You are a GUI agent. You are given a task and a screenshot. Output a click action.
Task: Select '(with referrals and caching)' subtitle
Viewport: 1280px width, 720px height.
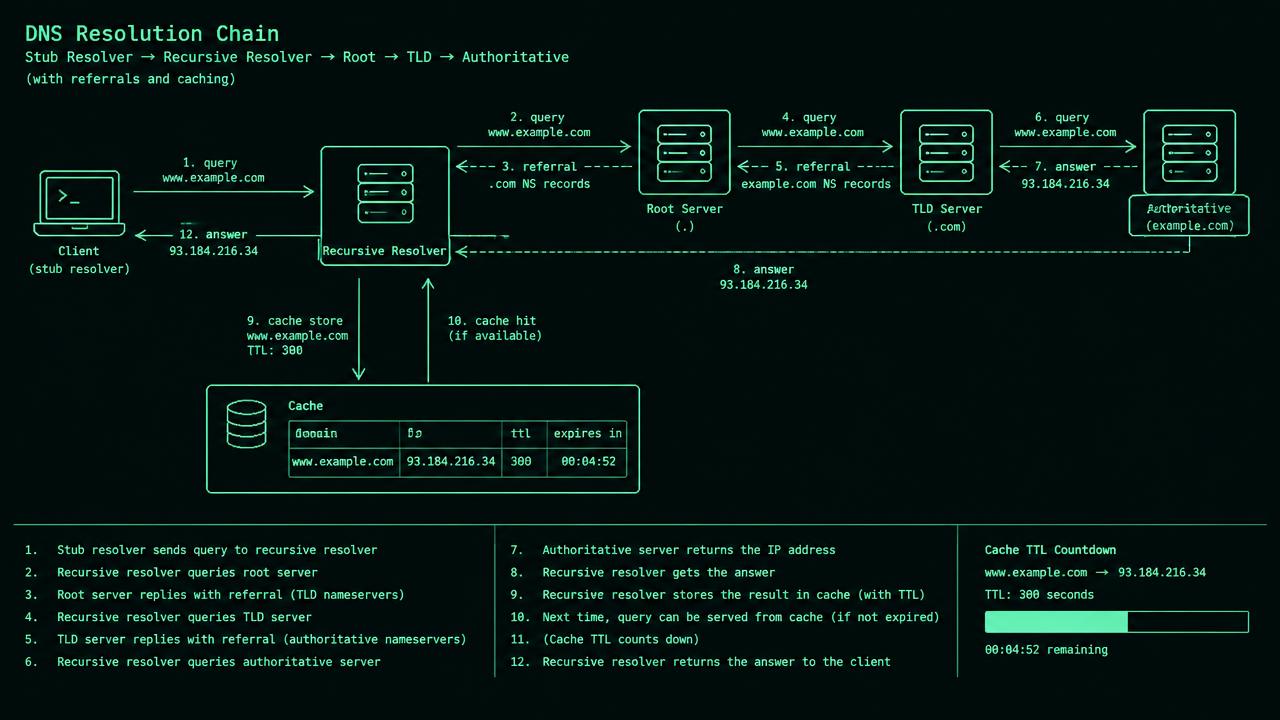tap(131, 79)
